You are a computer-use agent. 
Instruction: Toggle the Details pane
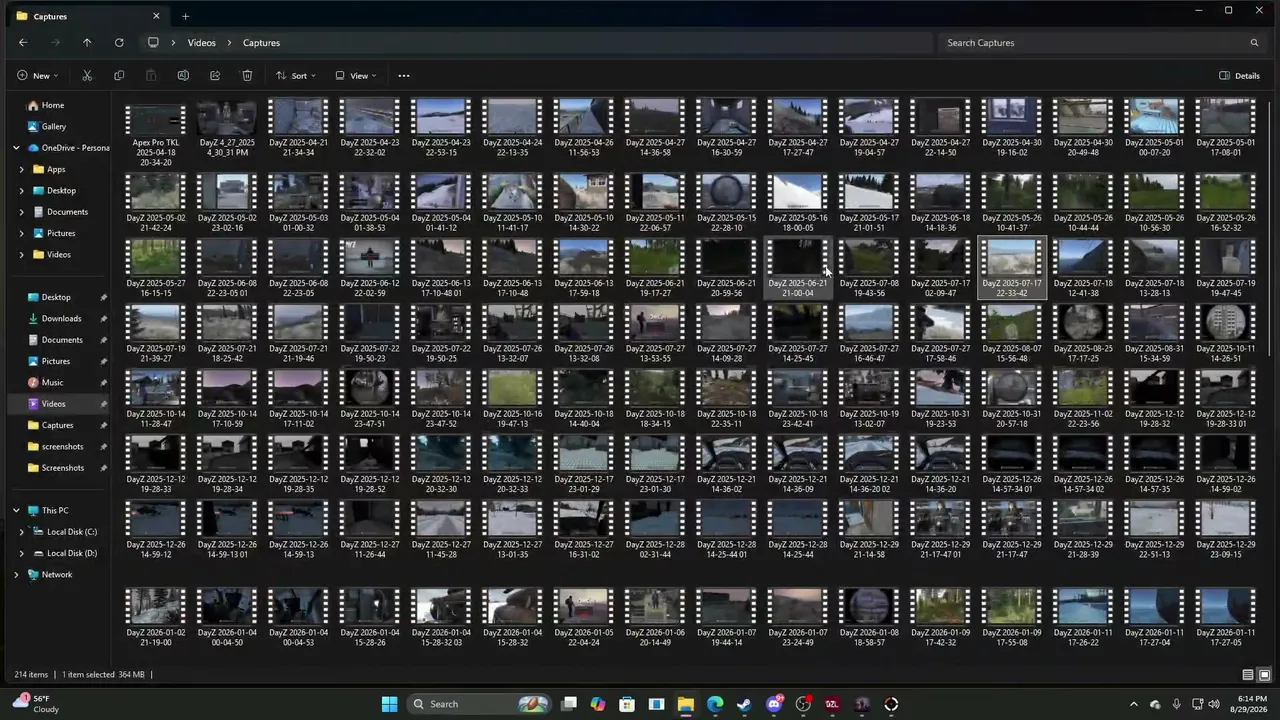pyautogui.click(x=1240, y=76)
